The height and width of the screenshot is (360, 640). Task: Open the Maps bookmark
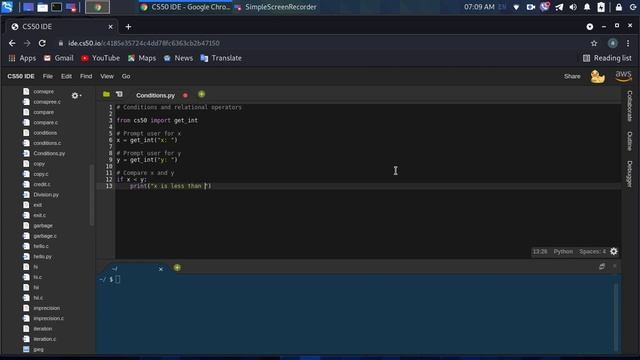(x=142, y=58)
